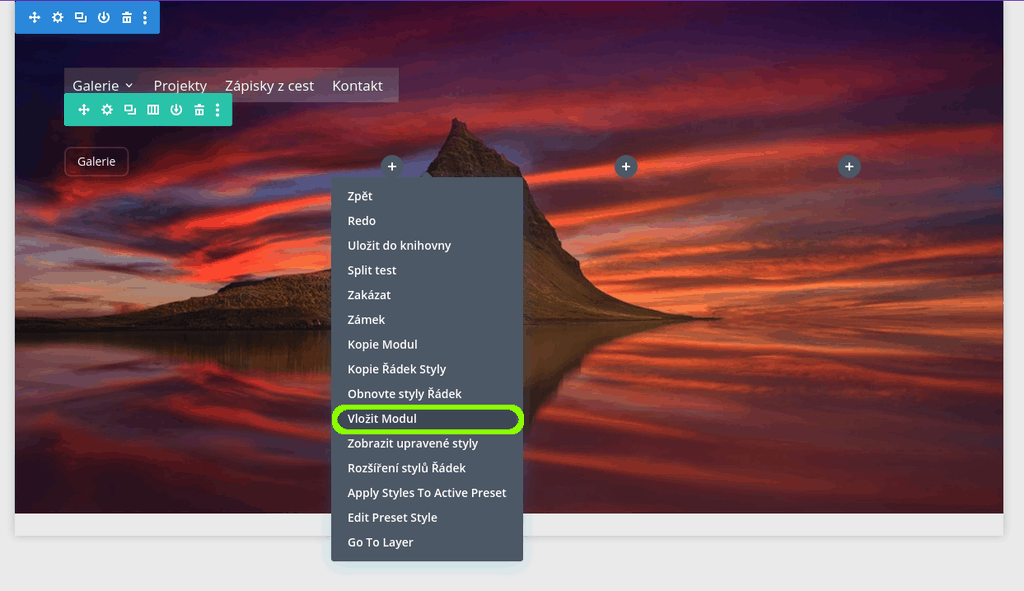Select Apply Styles To Active Preset
The width and height of the screenshot is (1024, 591).
tap(427, 493)
